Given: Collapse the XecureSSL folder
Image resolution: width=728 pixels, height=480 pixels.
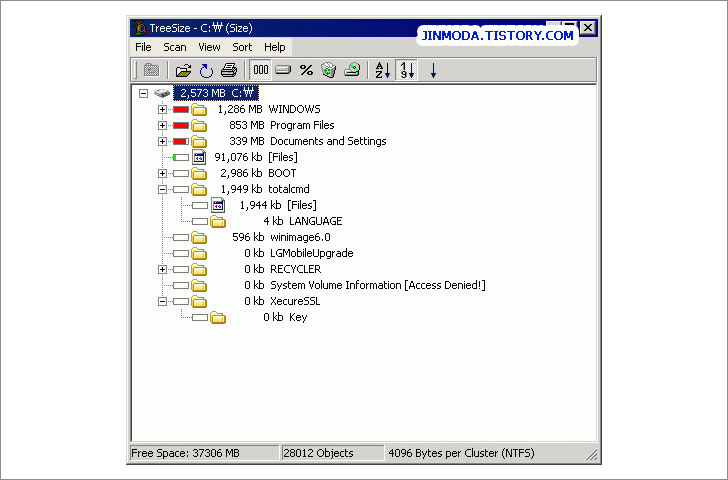Looking at the screenshot, I should tap(162, 302).
